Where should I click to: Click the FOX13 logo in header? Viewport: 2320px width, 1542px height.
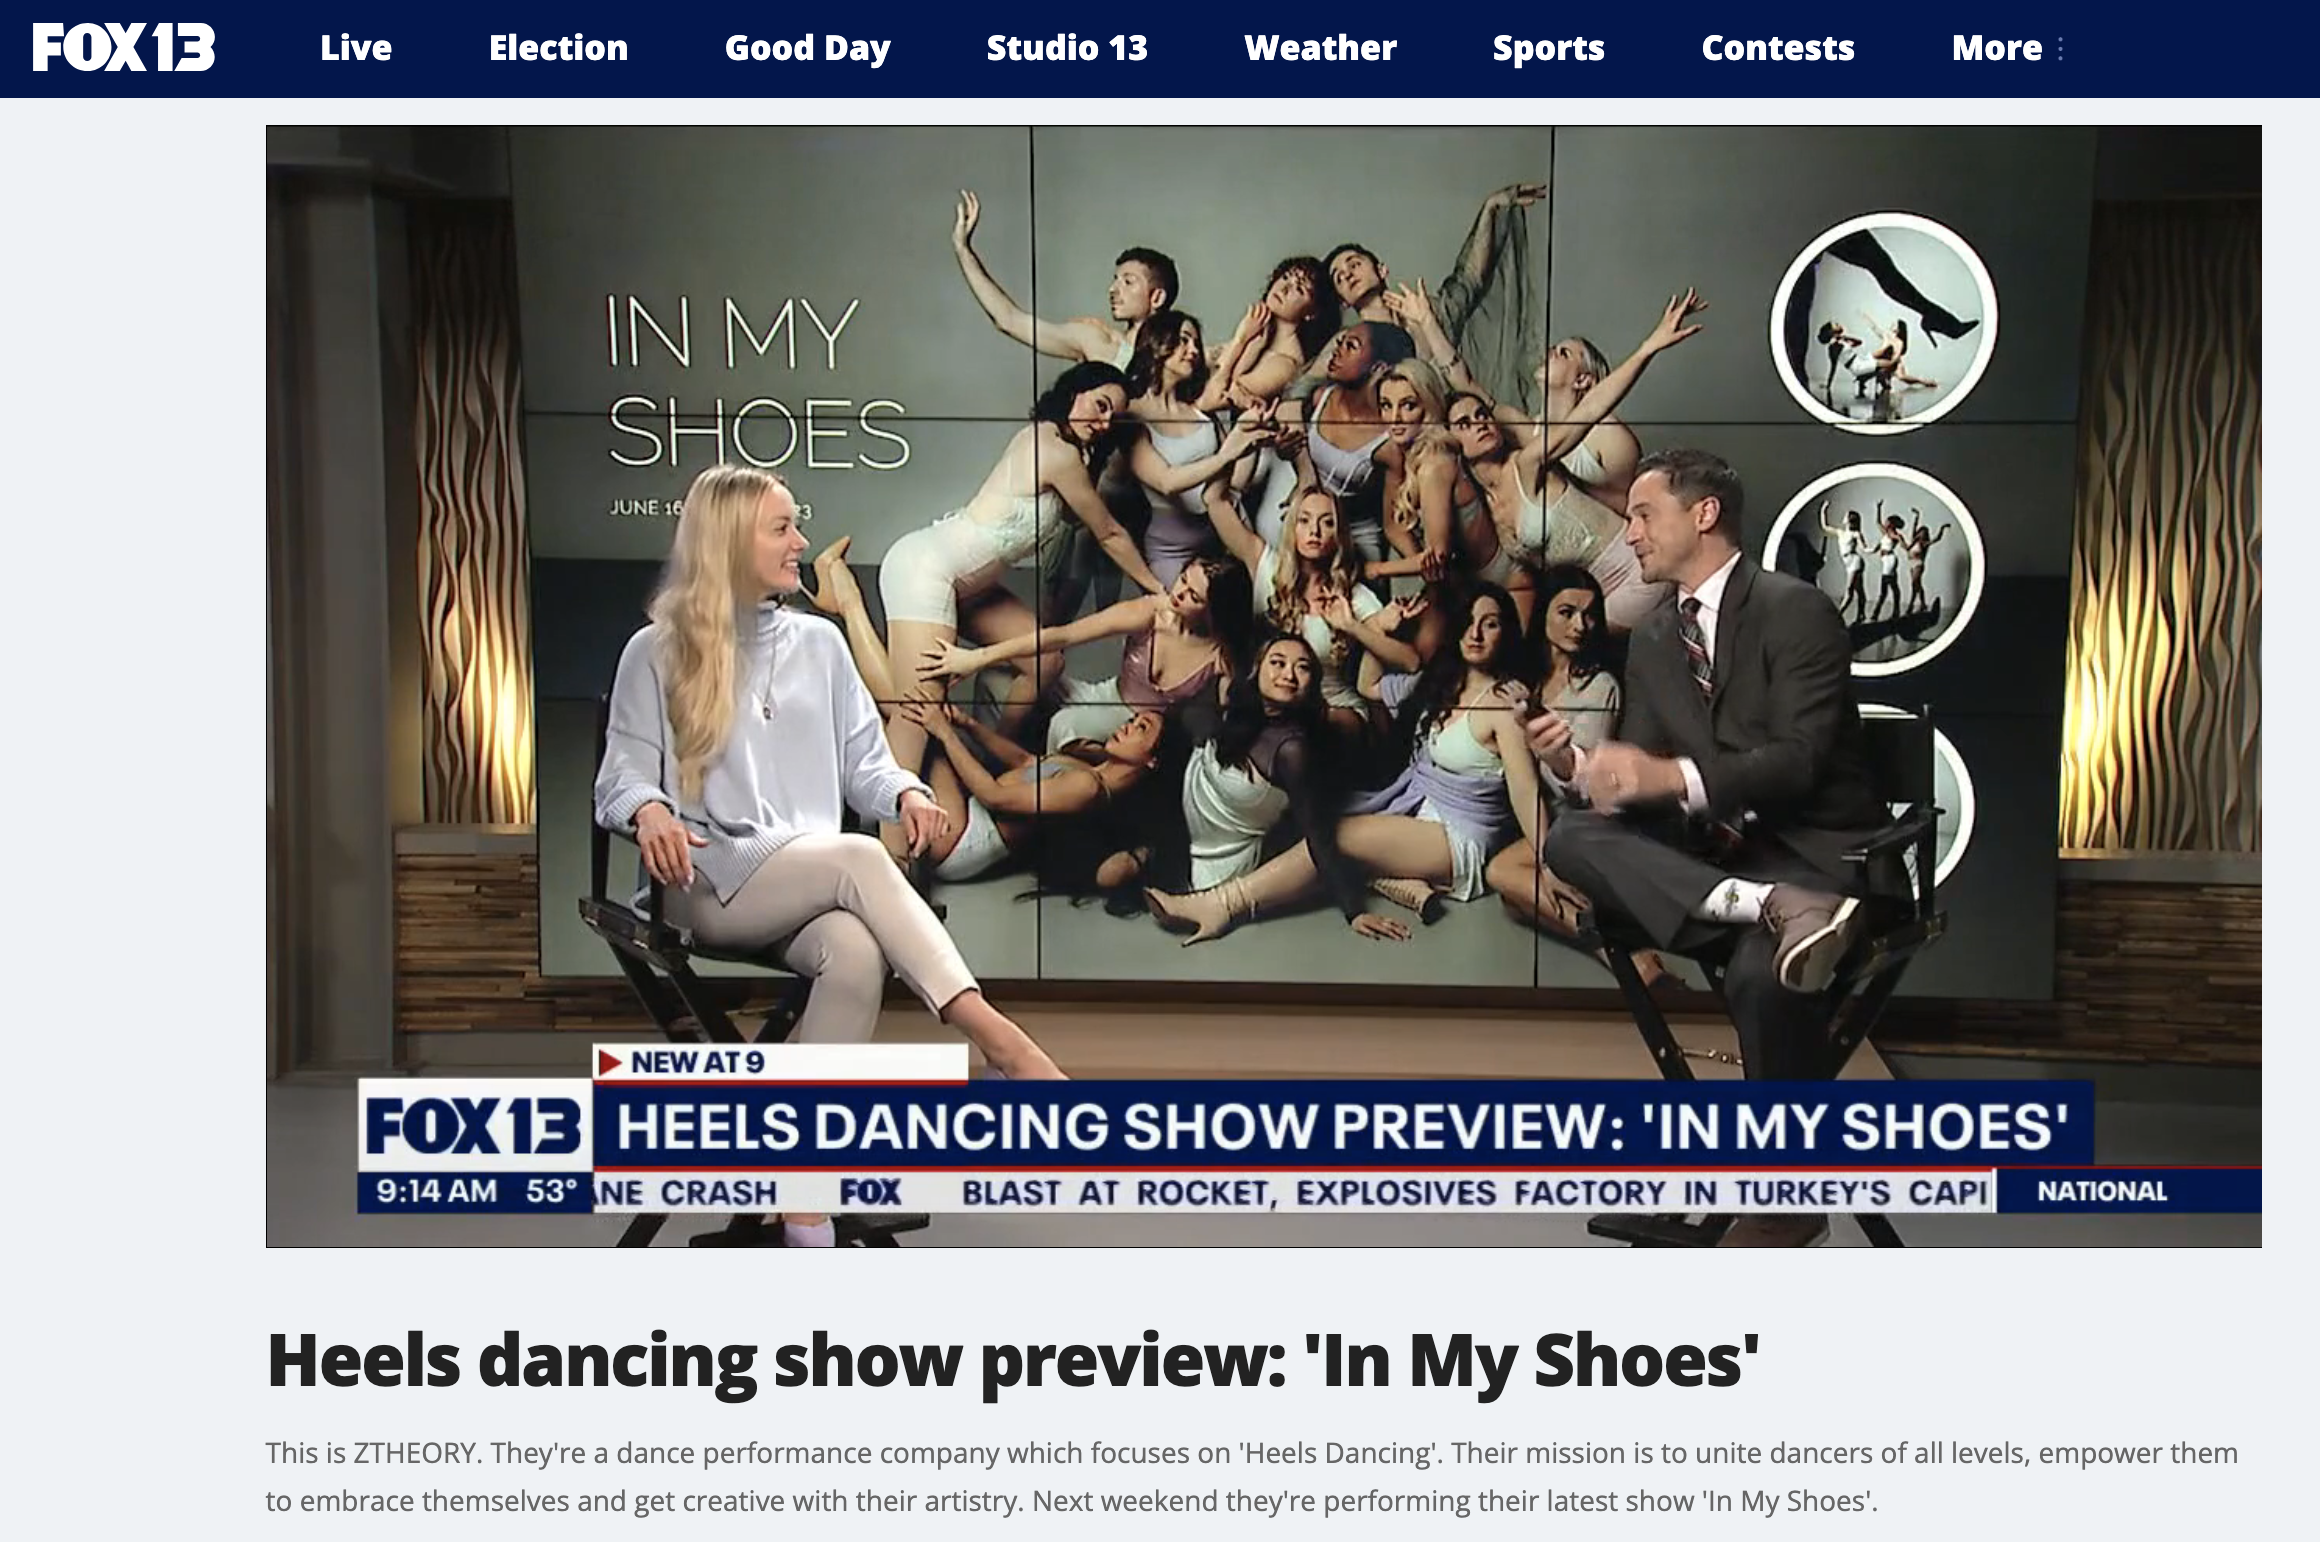(x=123, y=47)
